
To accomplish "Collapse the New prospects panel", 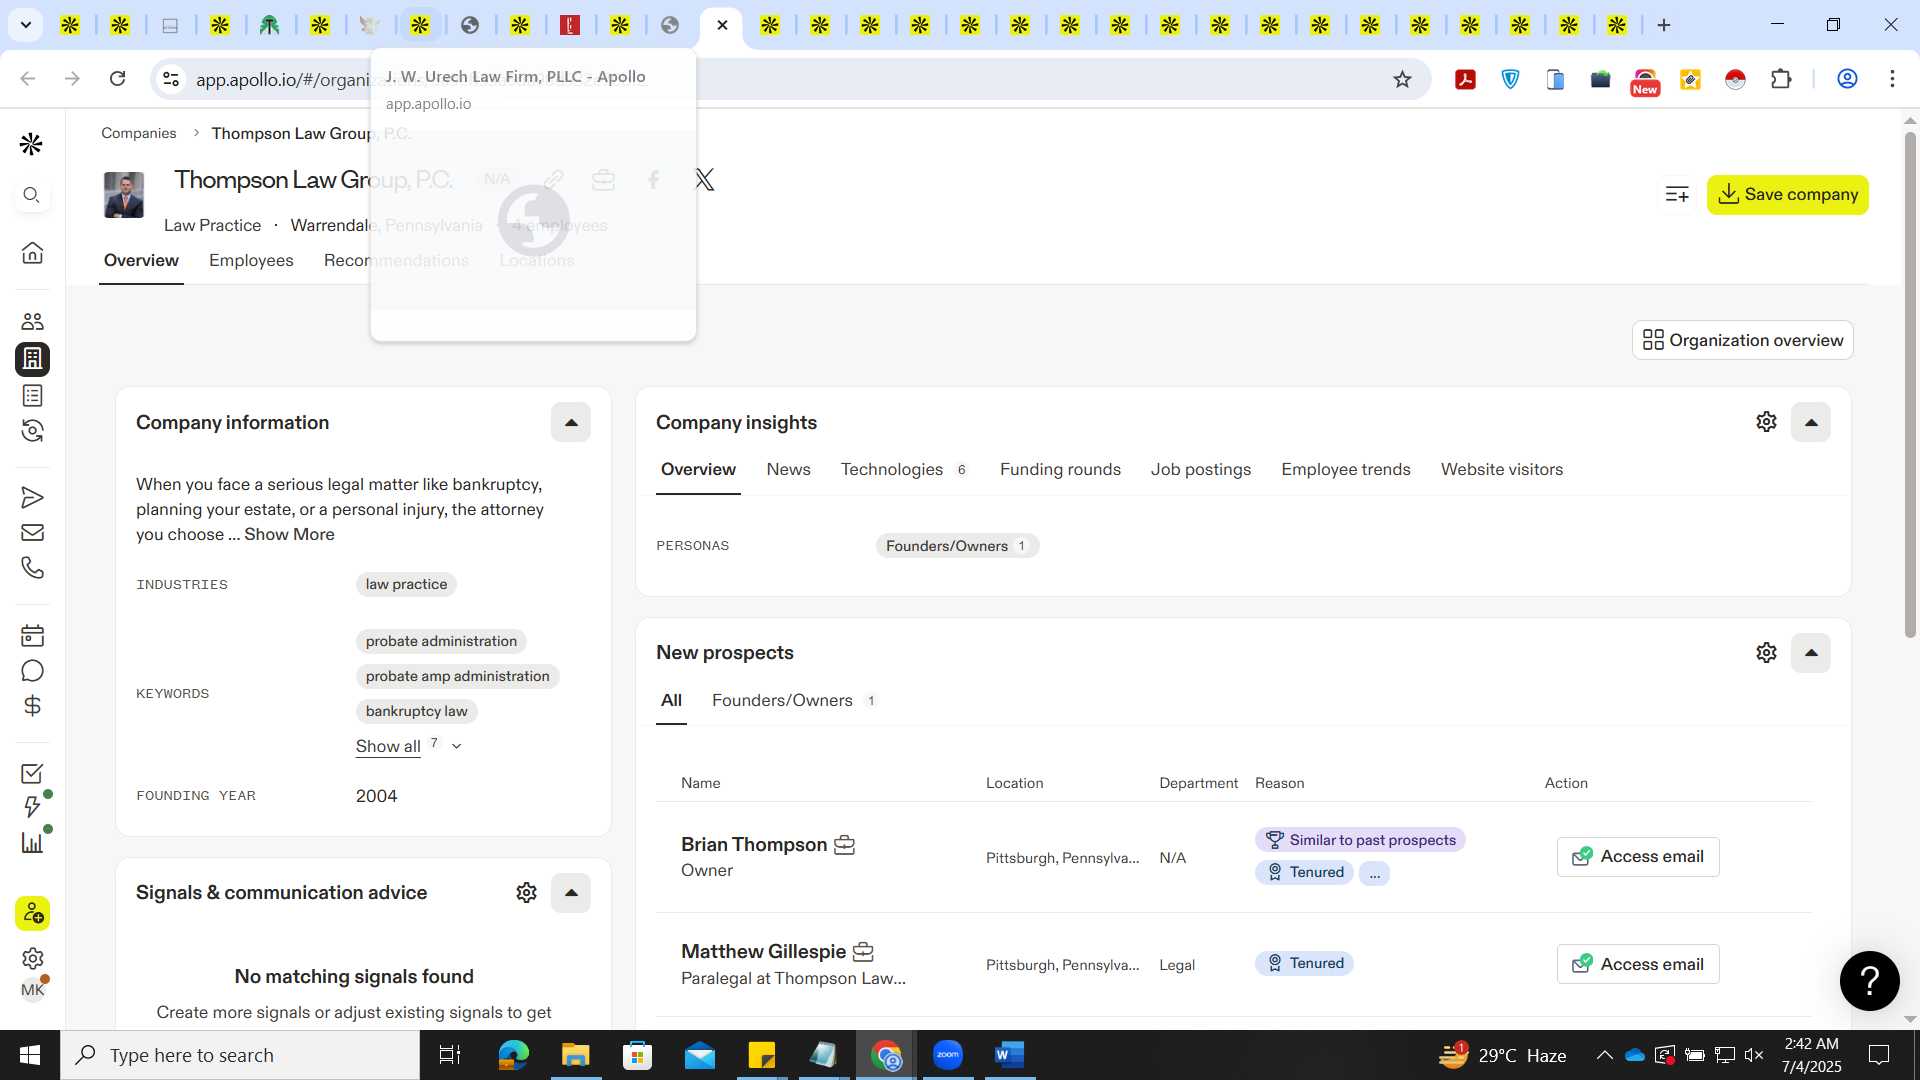I will 1811,653.
